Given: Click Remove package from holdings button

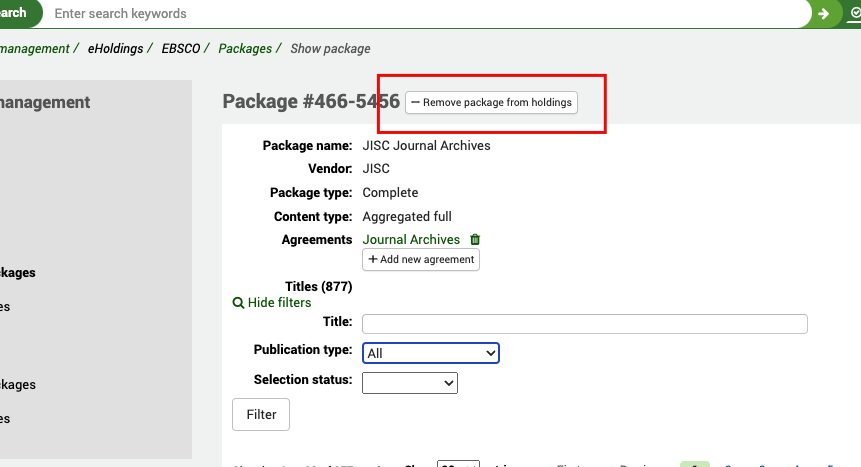Looking at the screenshot, I should (491, 103).
